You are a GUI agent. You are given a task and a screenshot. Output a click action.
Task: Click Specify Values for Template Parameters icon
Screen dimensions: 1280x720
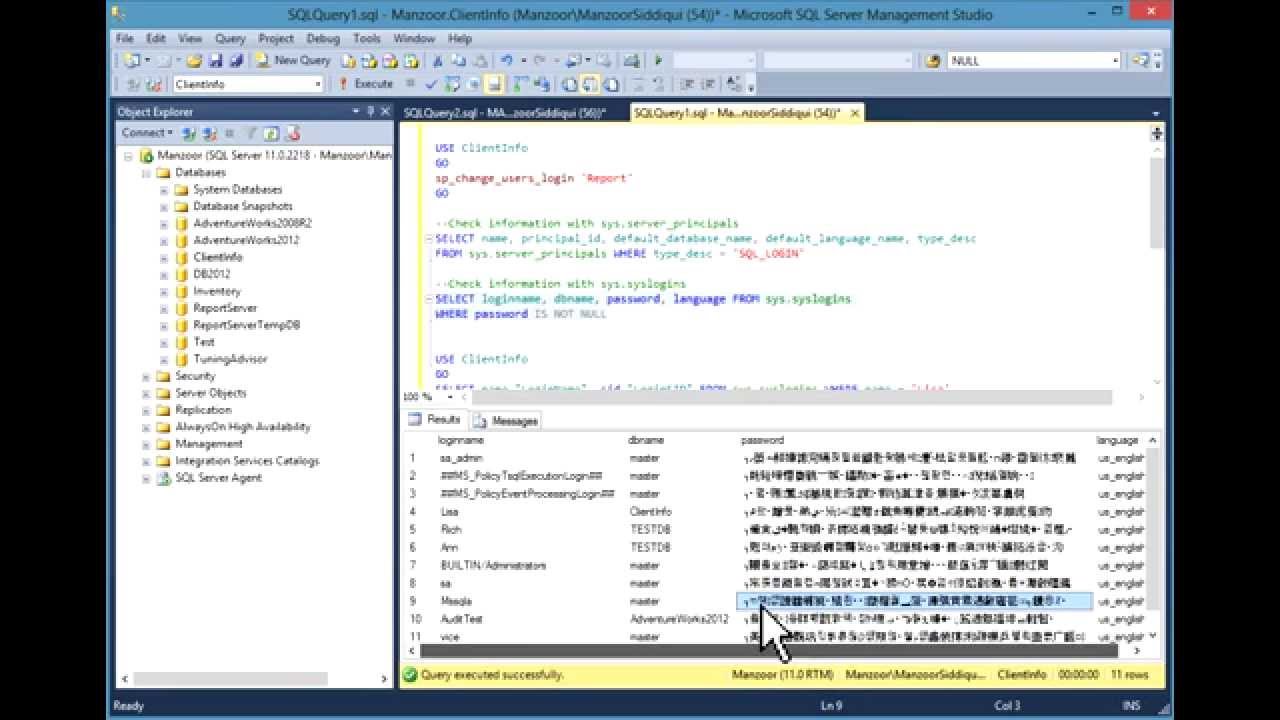tap(735, 84)
